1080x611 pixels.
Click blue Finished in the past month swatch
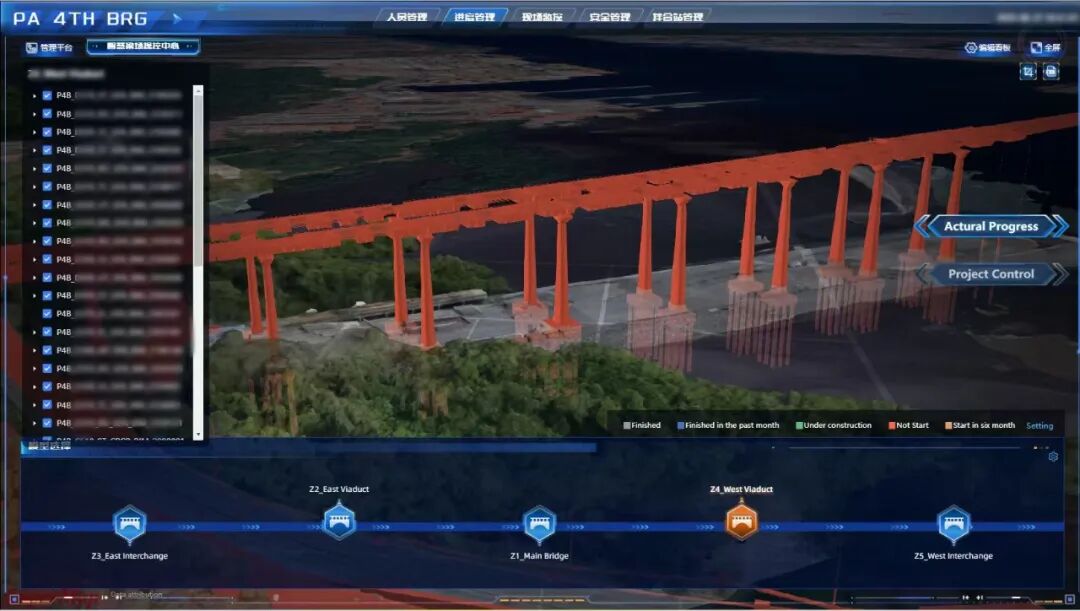tap(681, 425)
